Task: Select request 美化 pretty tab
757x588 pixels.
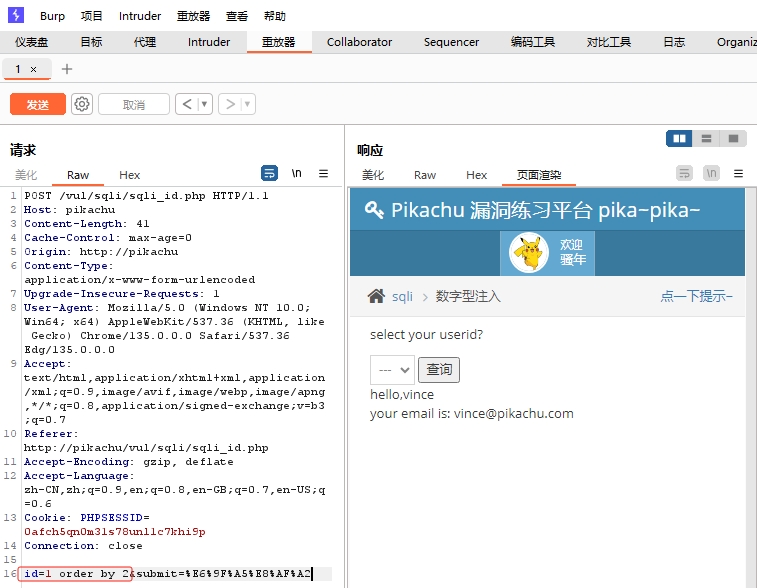Action: coord(26,175)
